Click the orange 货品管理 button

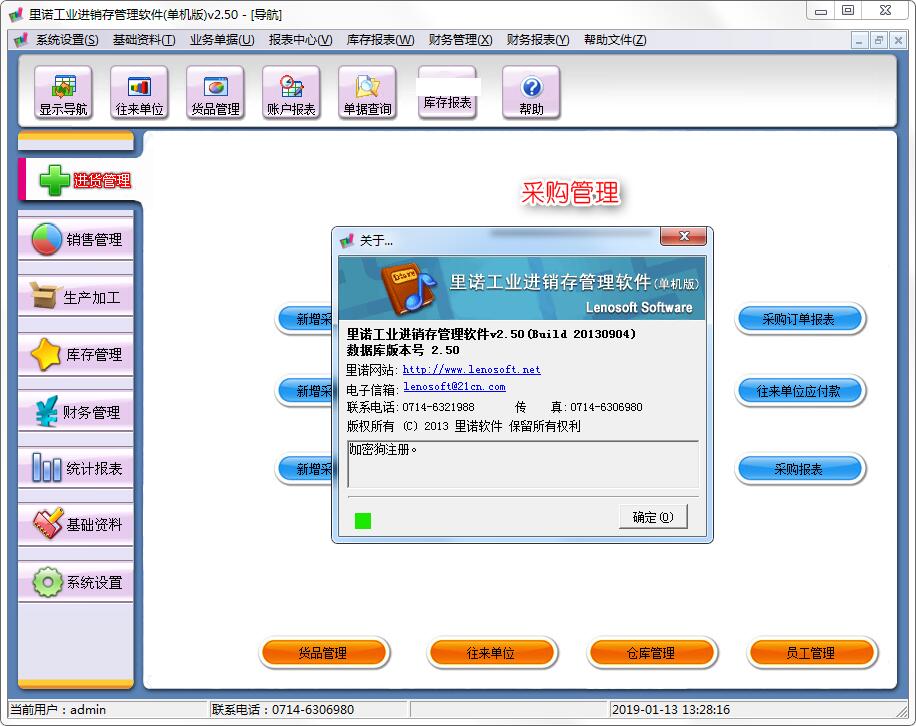point(324,653)
